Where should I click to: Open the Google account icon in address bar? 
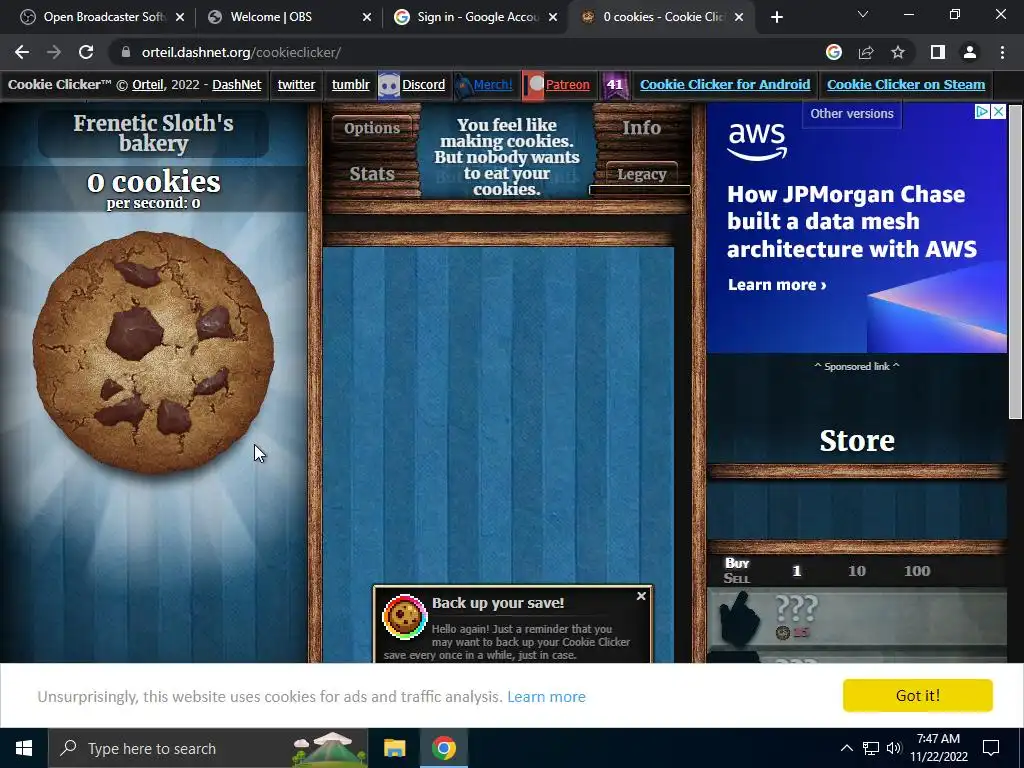[x=834, y=52]
